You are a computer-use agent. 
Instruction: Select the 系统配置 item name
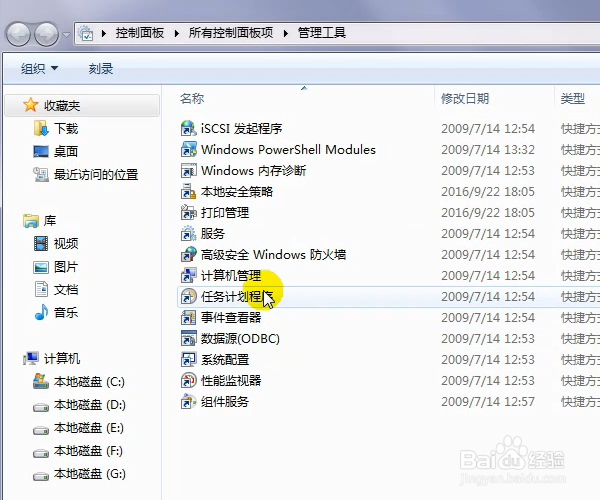225,360
